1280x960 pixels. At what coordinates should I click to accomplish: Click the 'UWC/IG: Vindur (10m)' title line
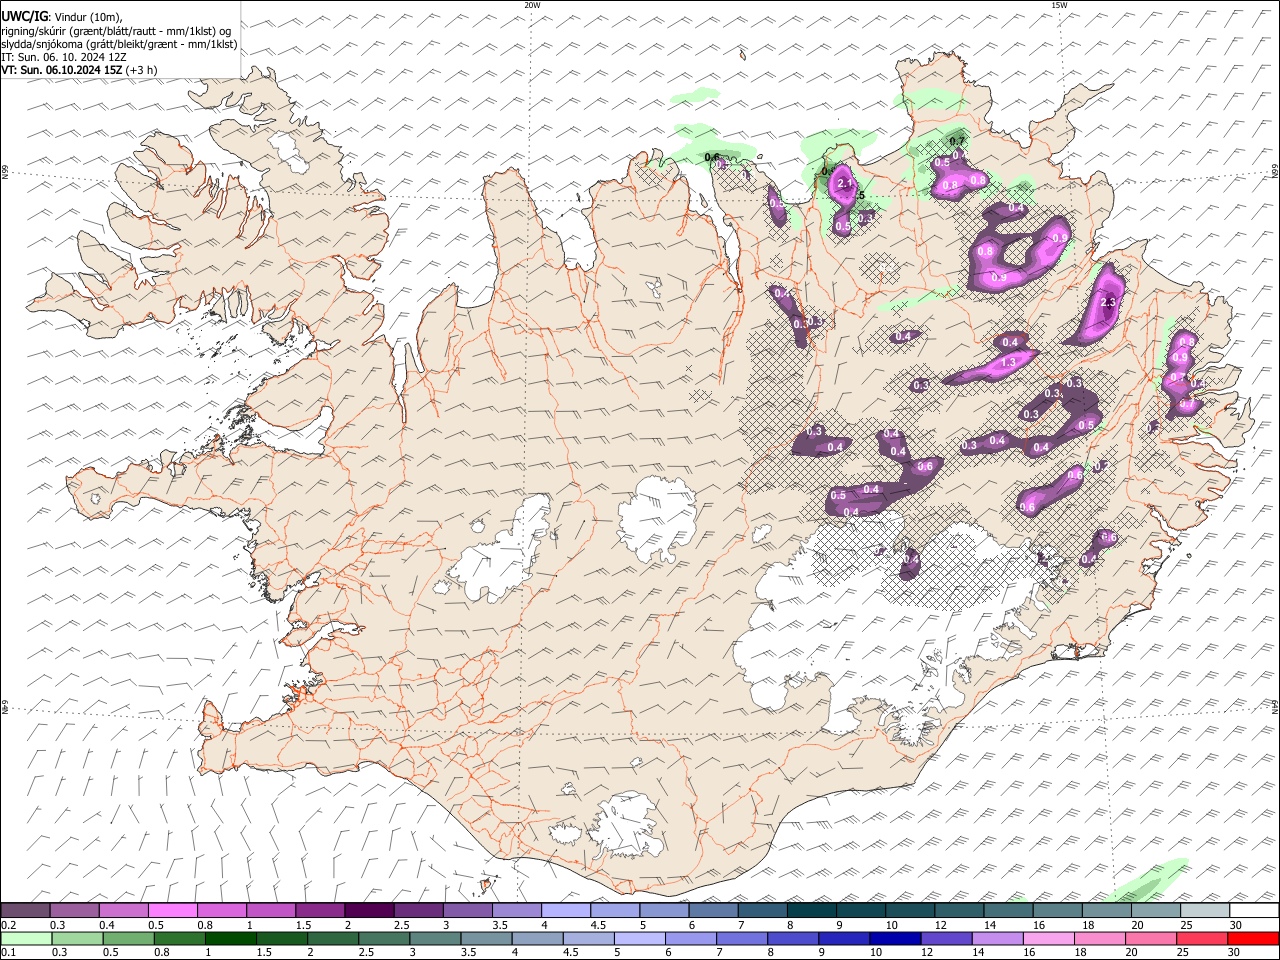pos(62,16)
